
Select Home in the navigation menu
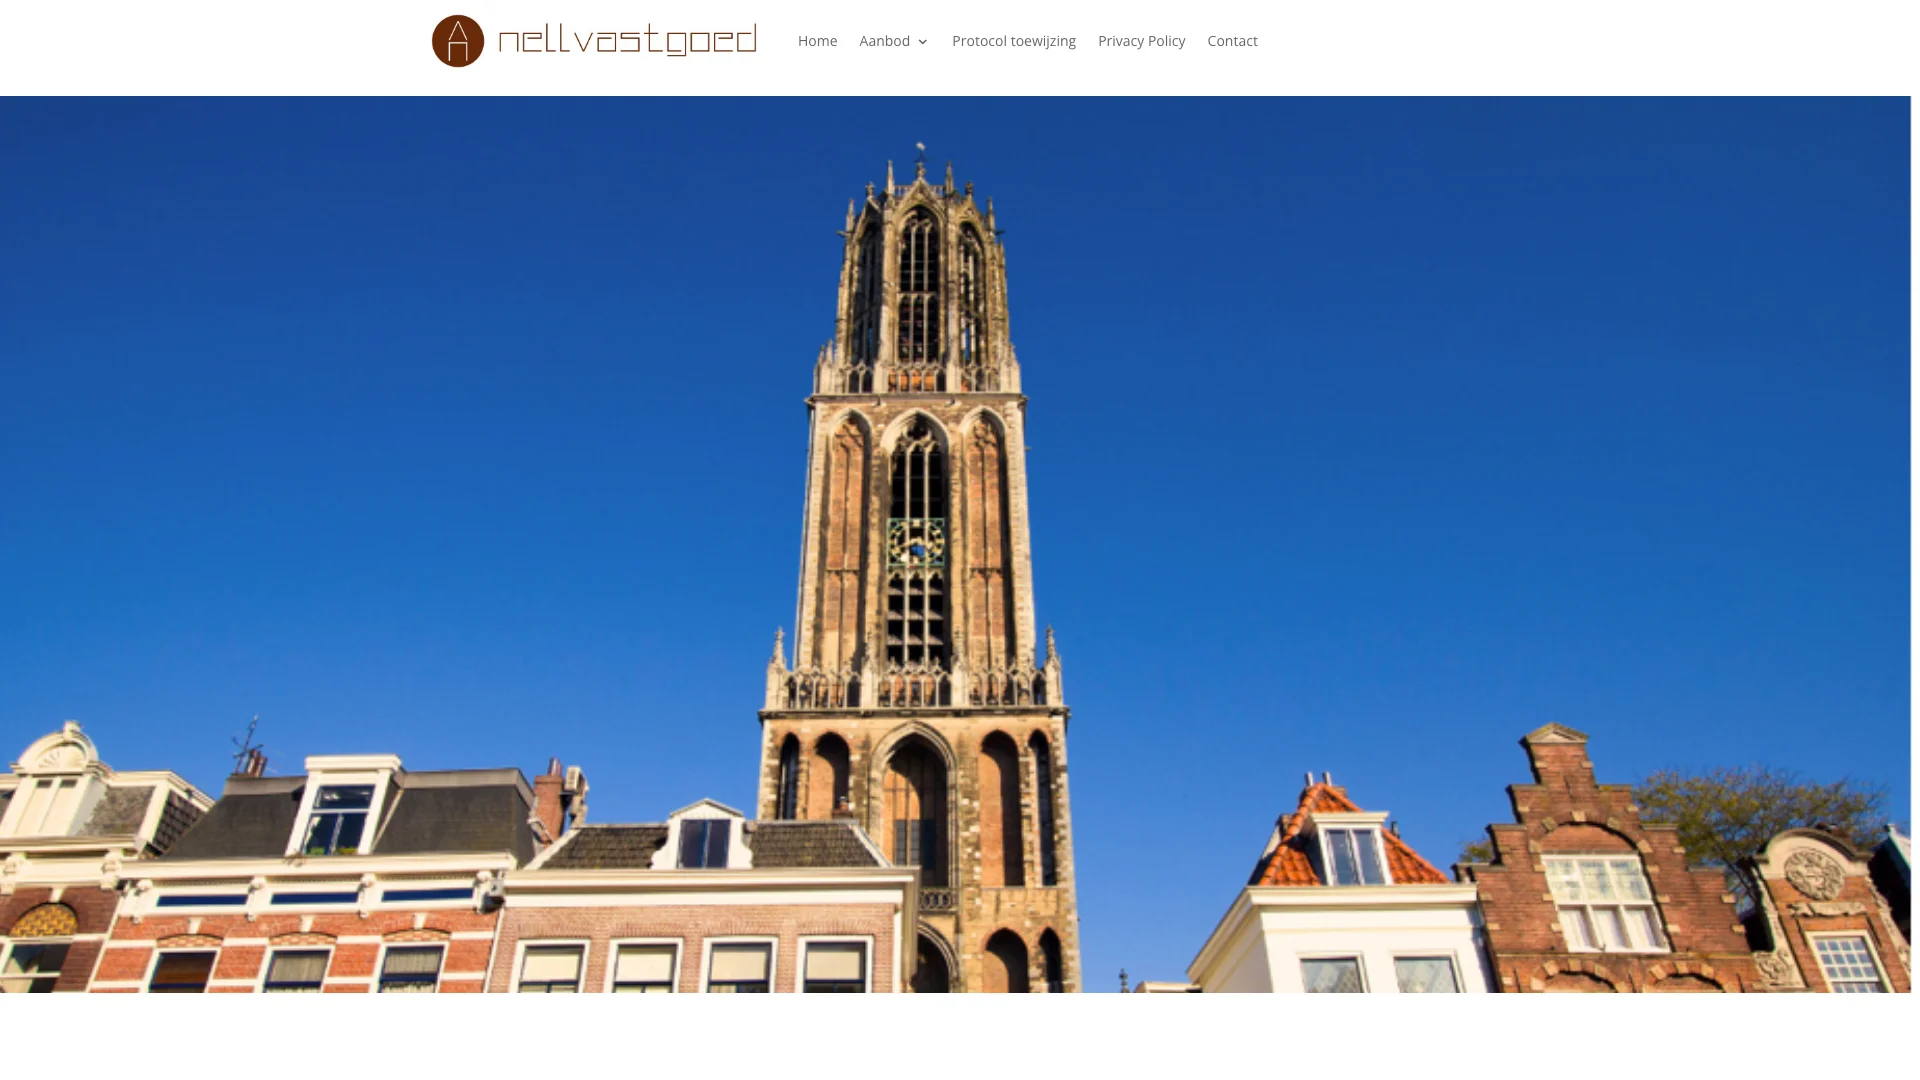[x=817, y=41]
